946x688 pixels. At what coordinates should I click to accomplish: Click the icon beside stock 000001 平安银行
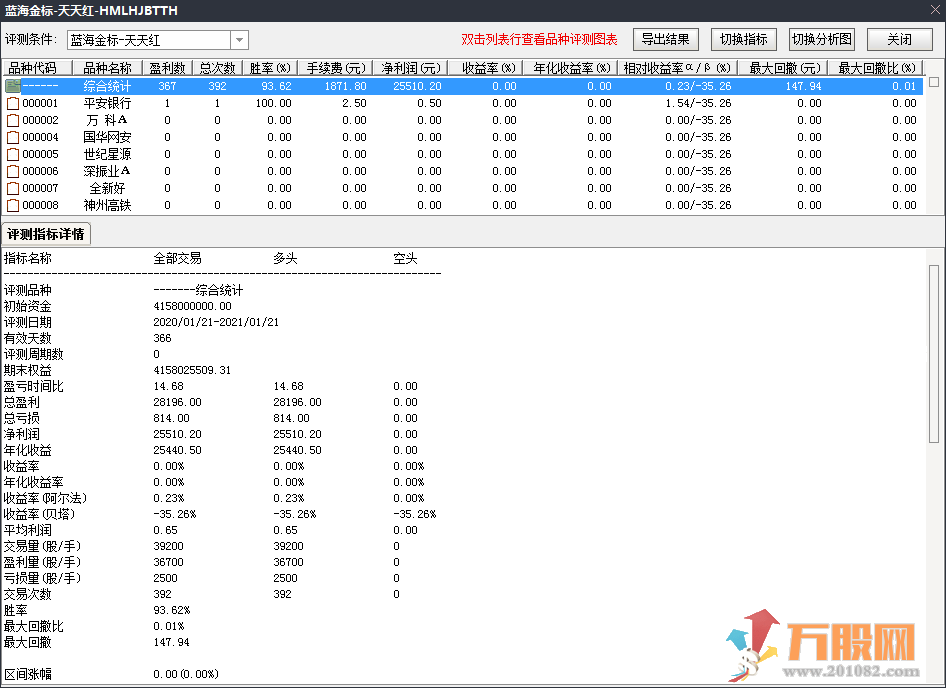tap(13, 104)
